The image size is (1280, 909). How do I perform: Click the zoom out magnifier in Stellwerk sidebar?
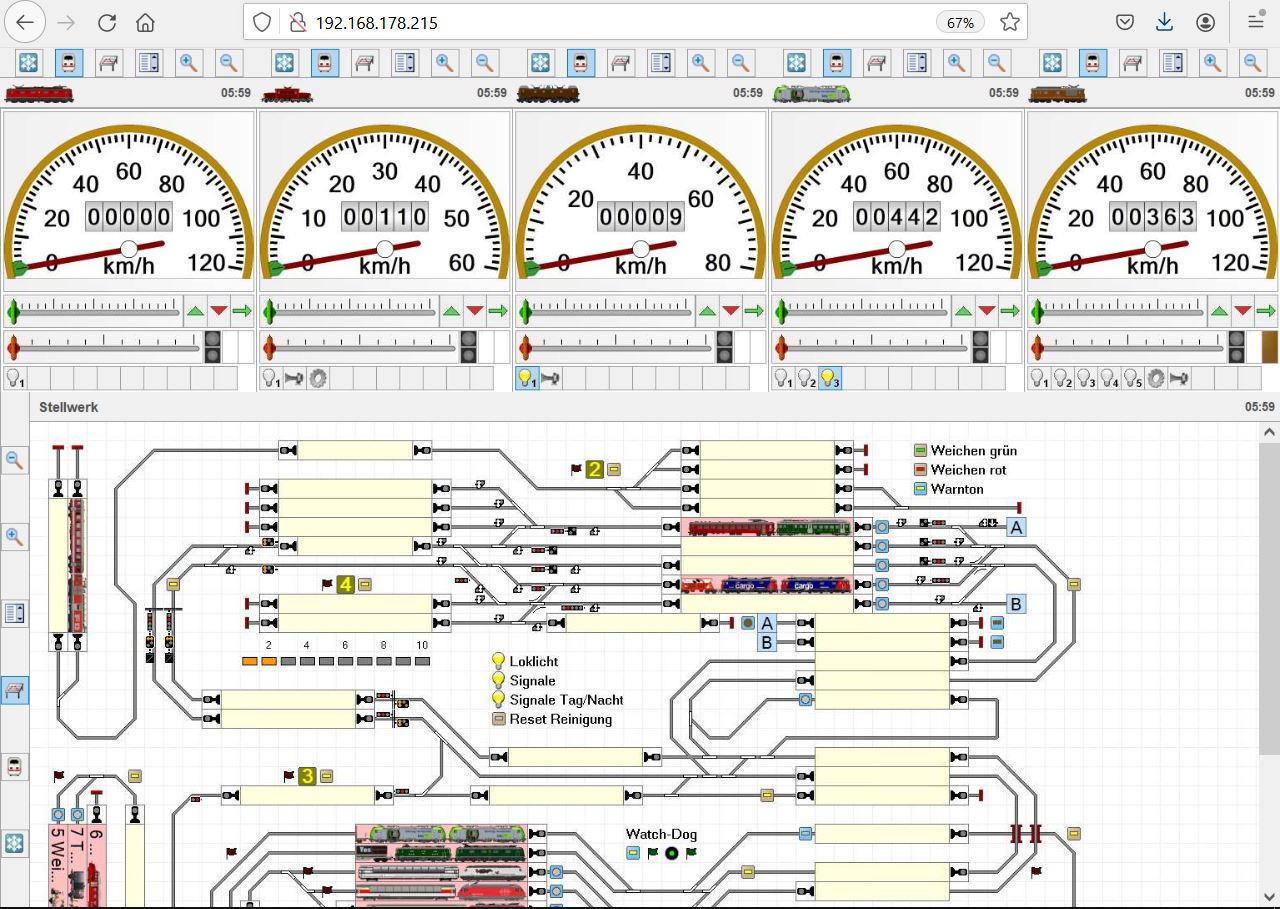[x=14, y=460]
